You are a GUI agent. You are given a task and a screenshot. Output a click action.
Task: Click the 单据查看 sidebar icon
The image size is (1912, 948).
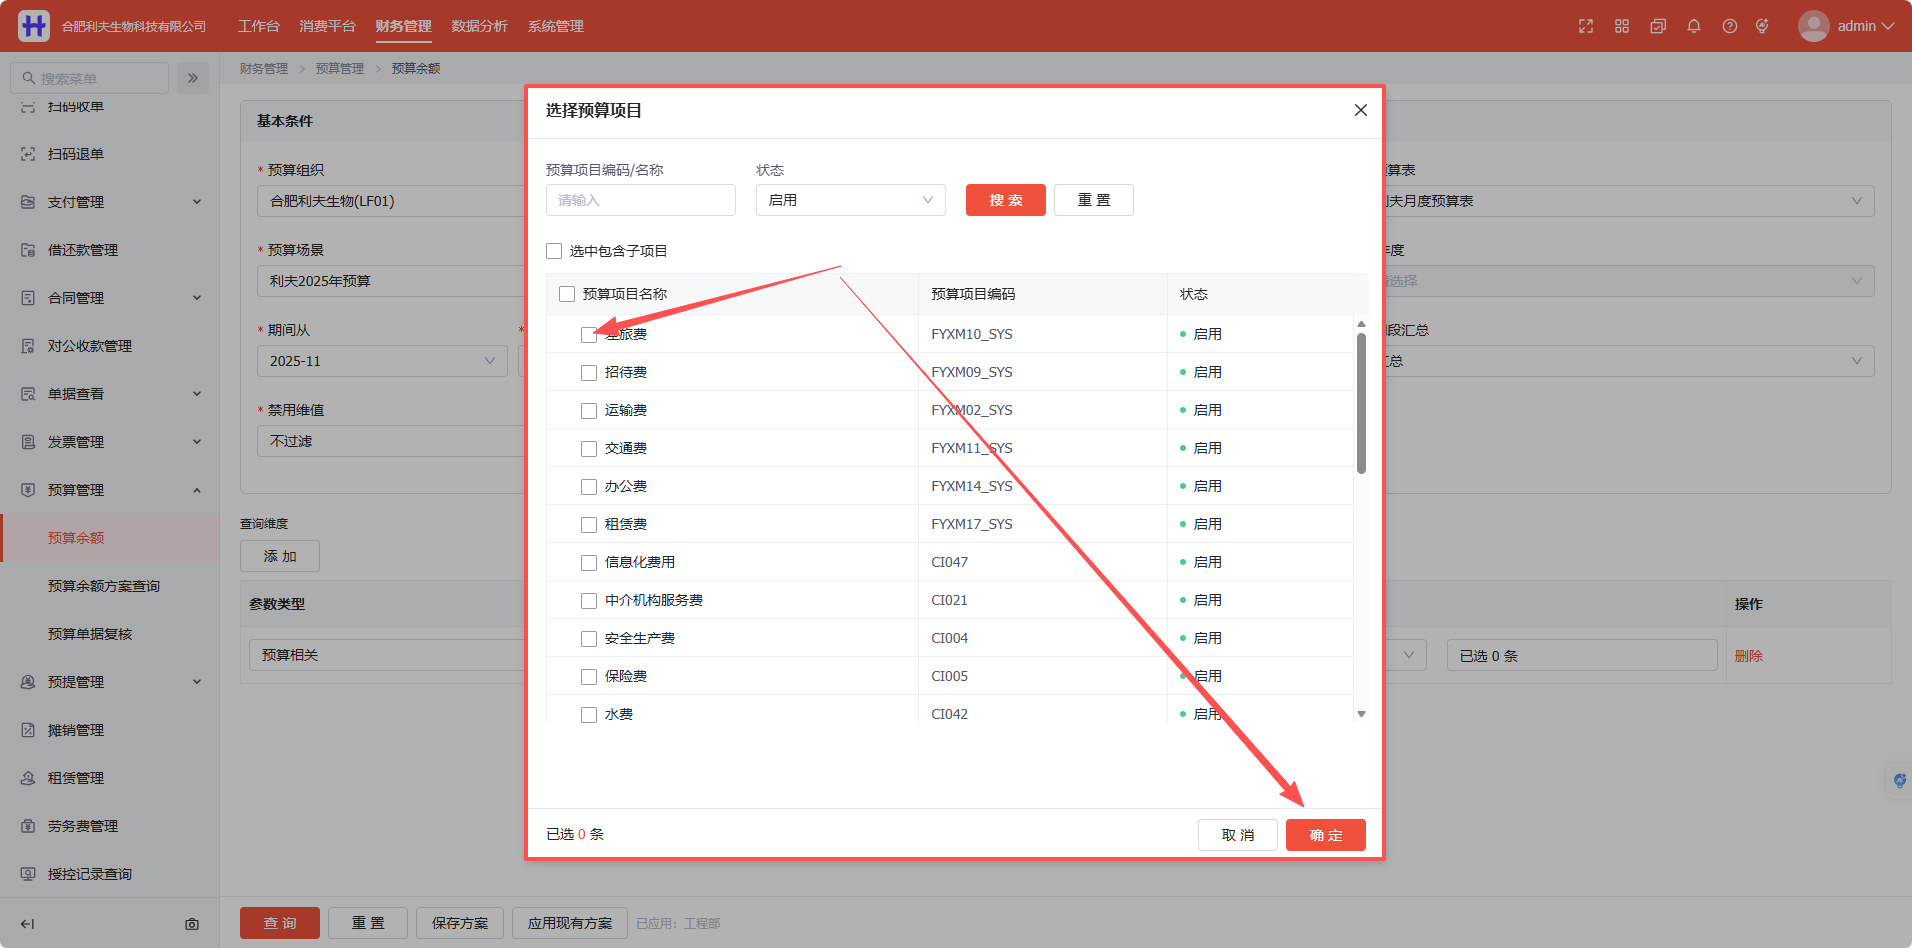28,394
